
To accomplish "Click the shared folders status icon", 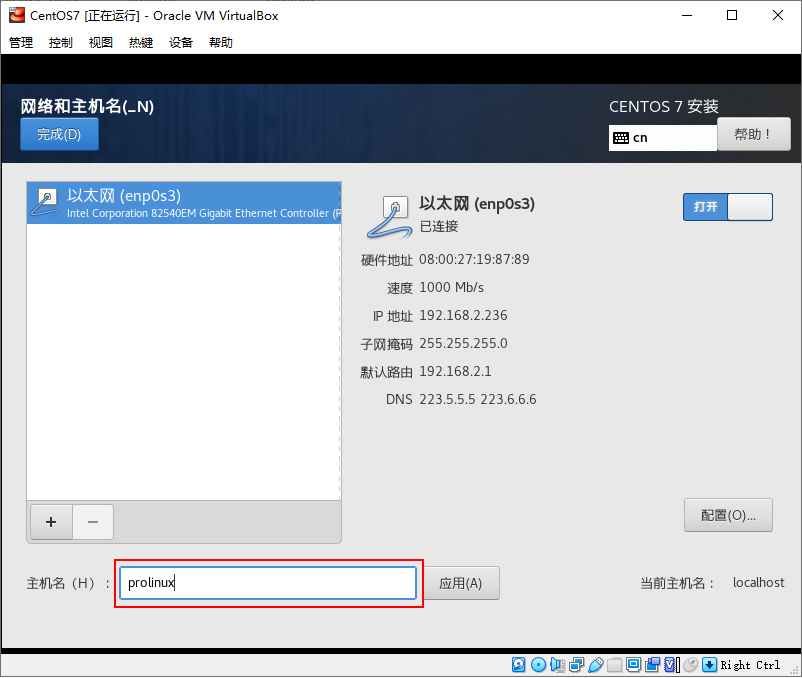I will (x=614, y=665).
